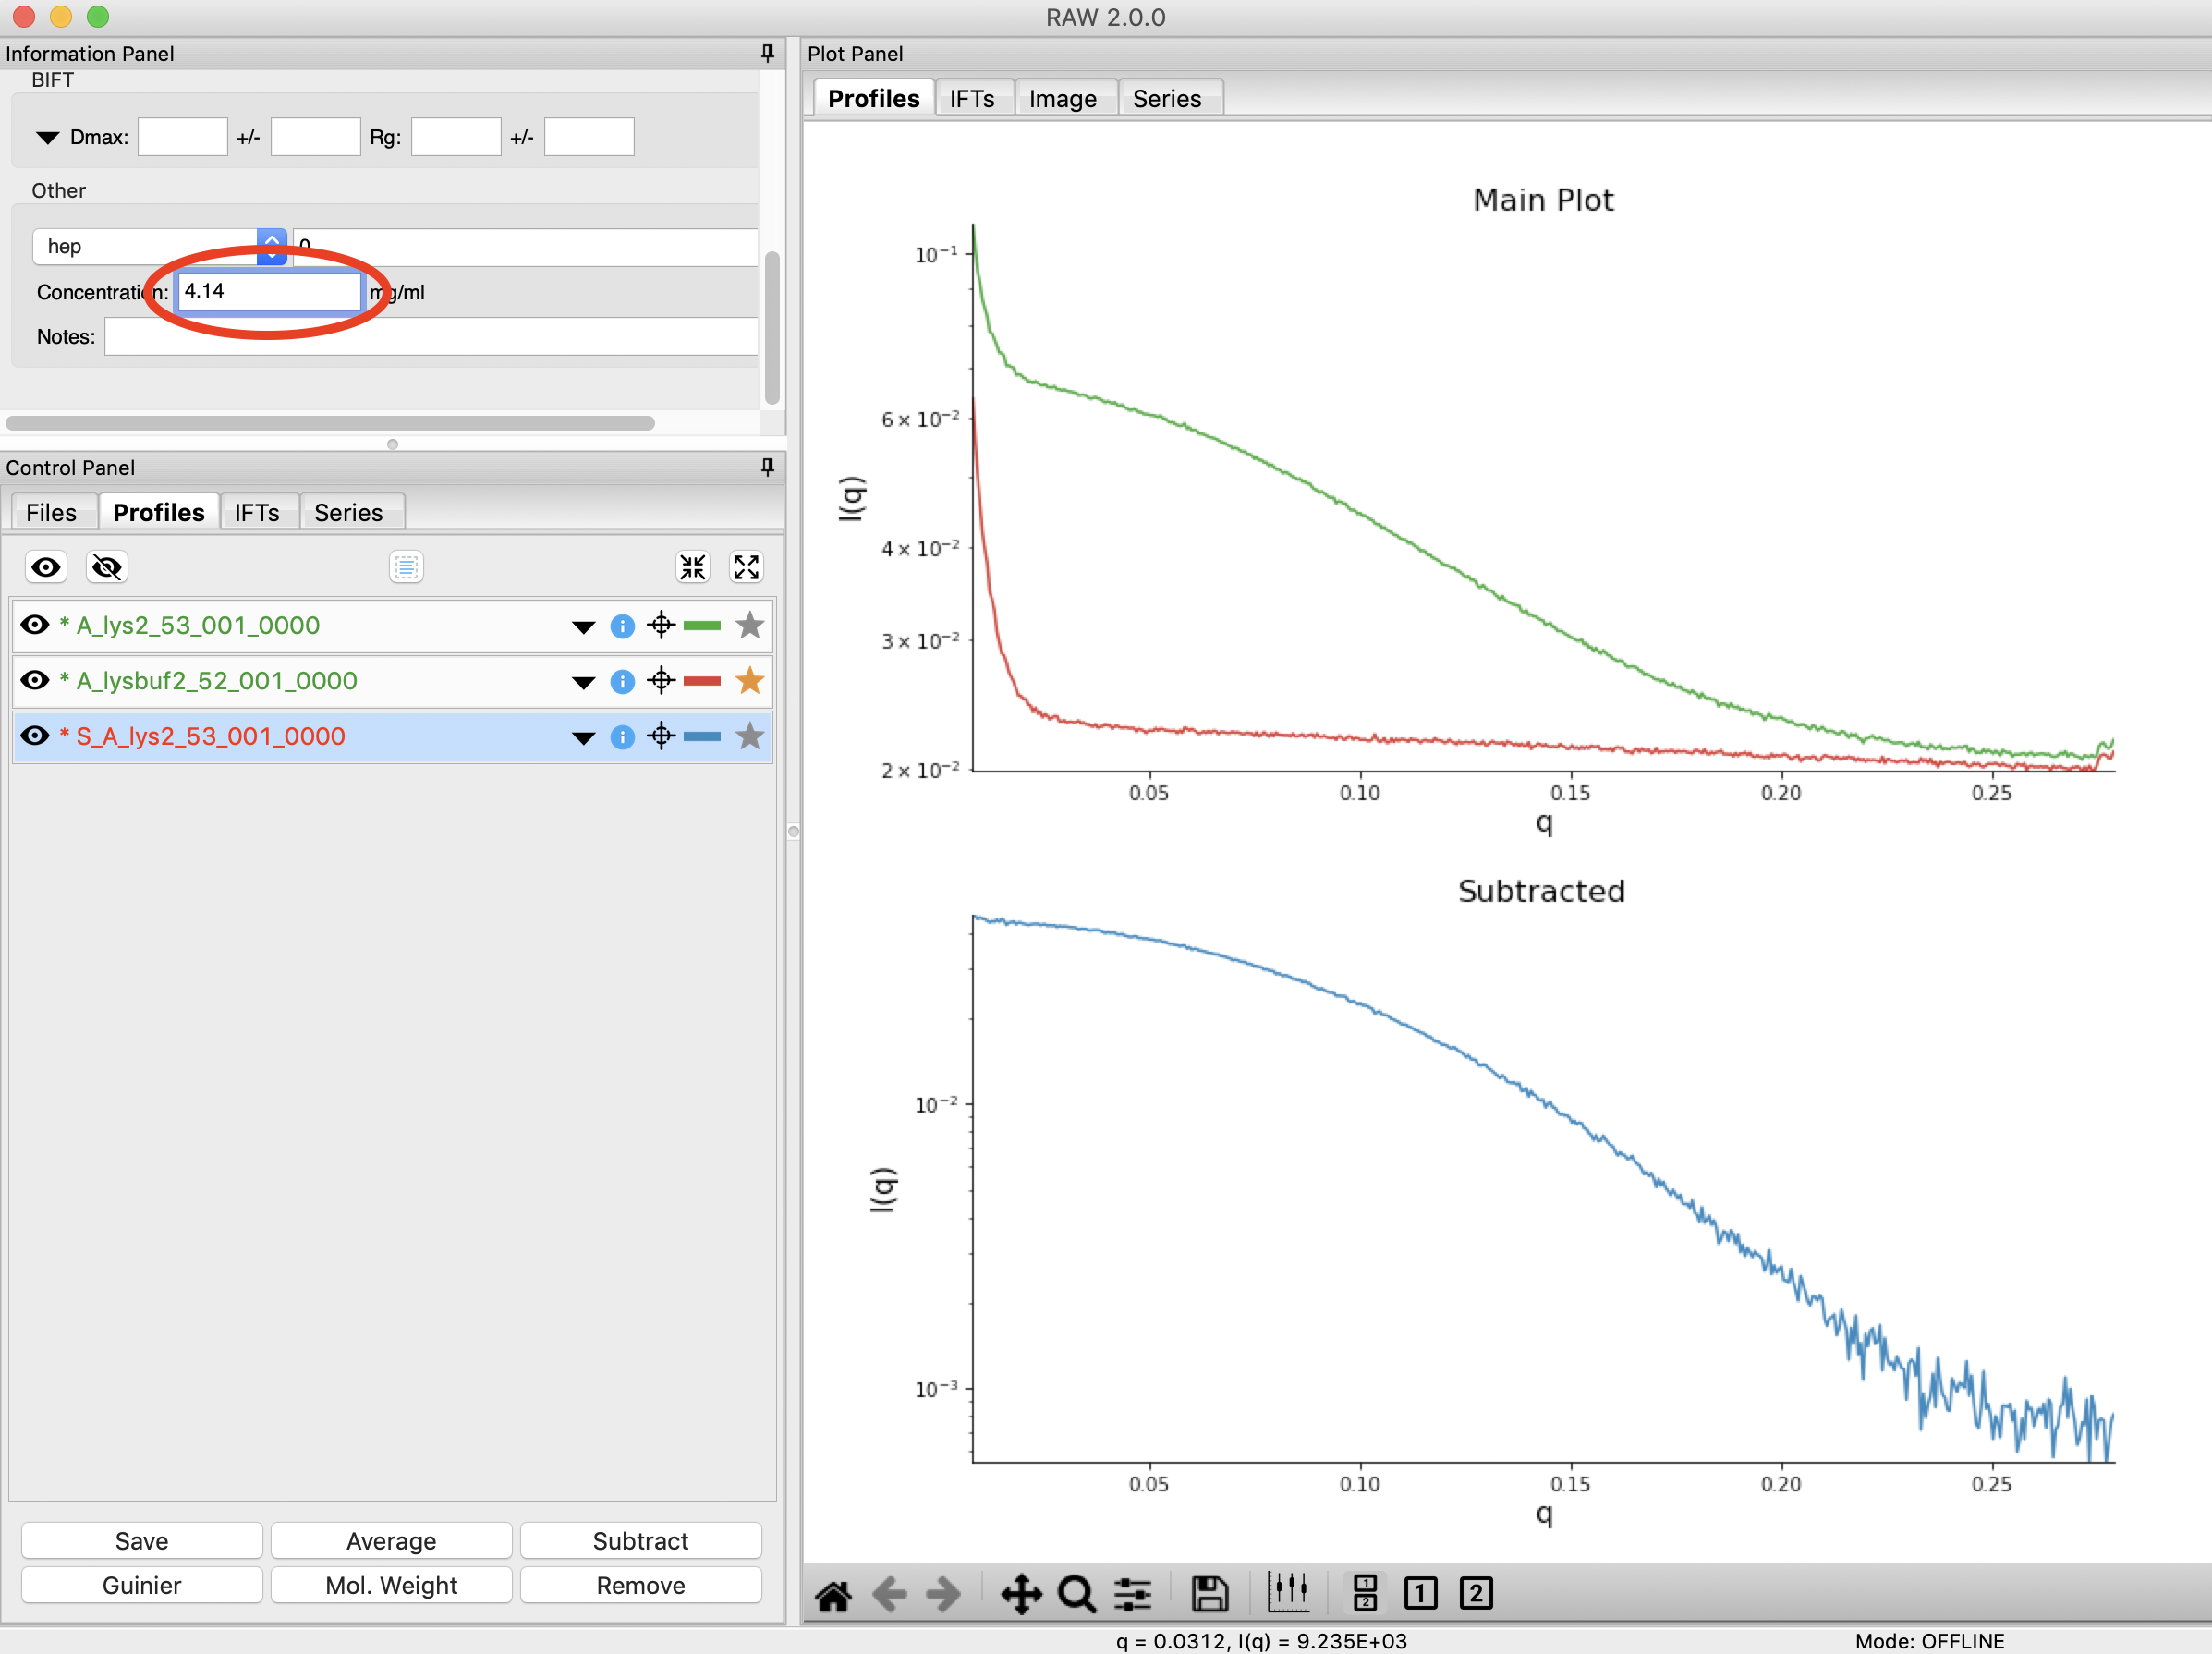This screenshot has width=2212, height=1654.
Task: Open info for A_lys2_53_001_0000 profile
Action: [622, 626]
